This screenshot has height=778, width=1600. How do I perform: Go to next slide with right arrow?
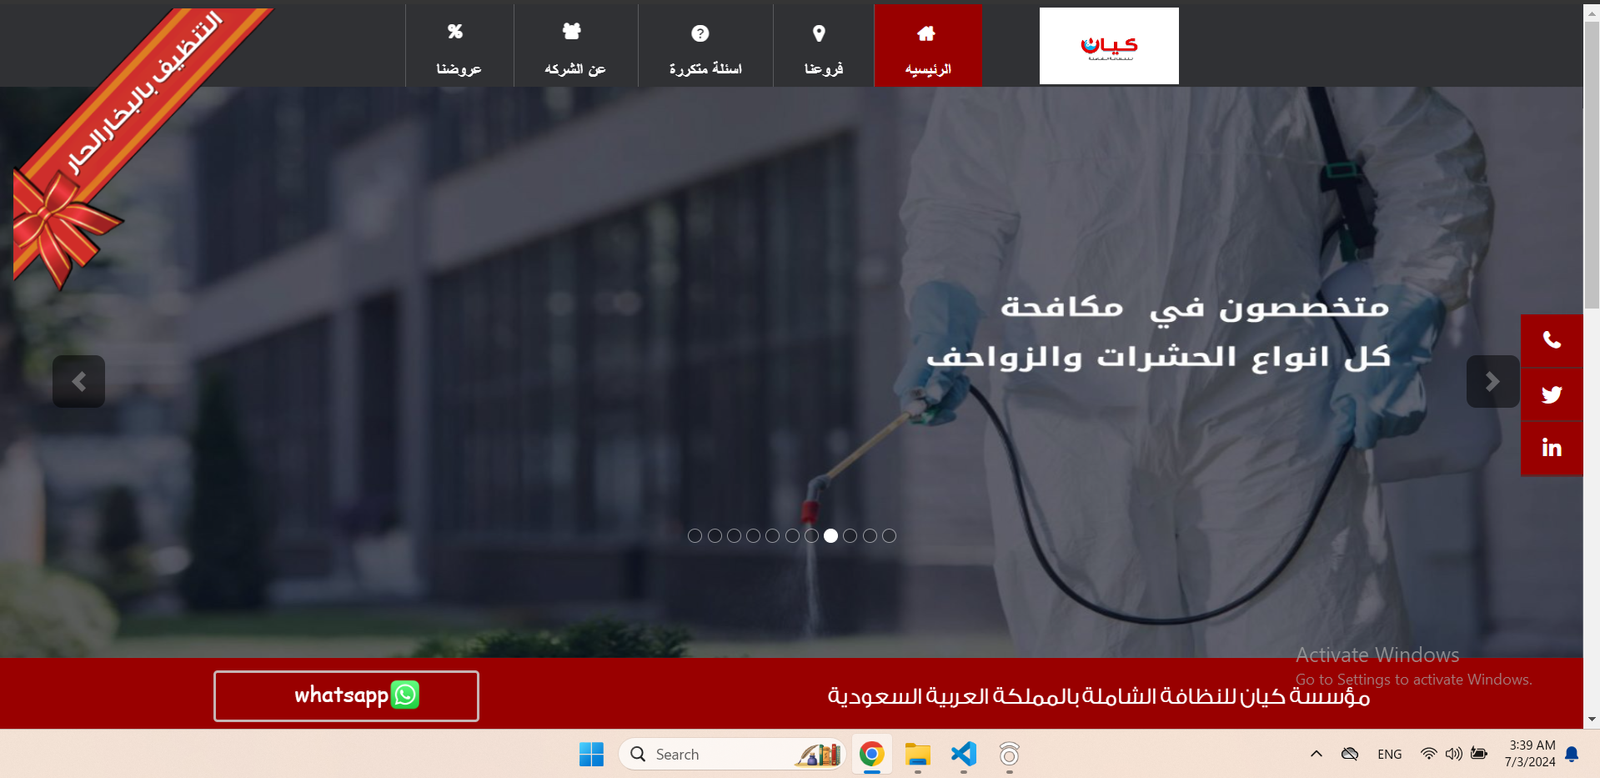1492,381
